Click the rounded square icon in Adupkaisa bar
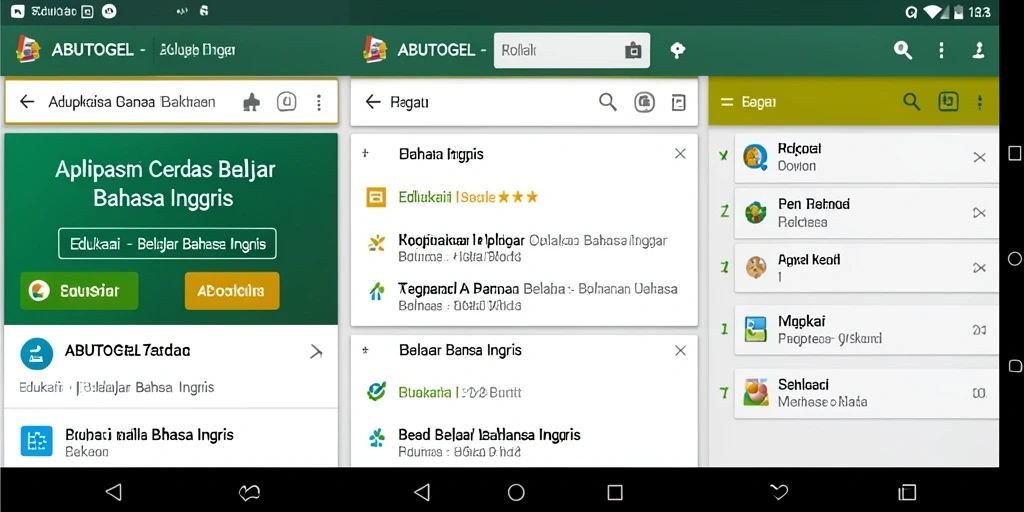Screen dimensions: 1024x512 287,101
